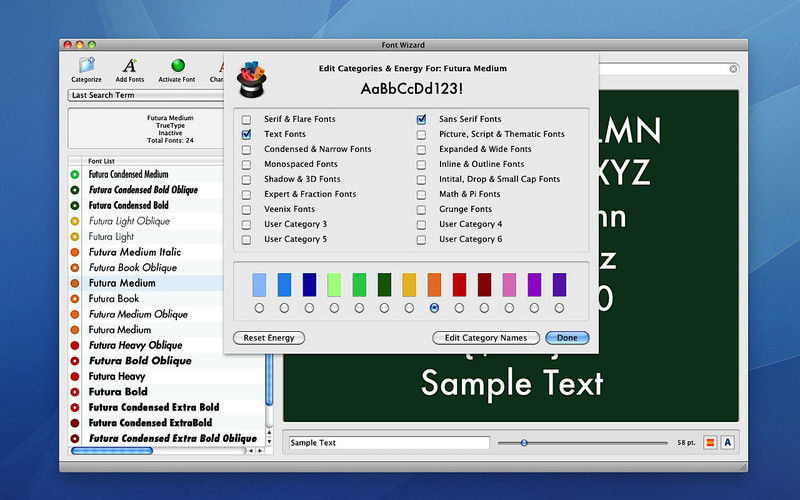Select radio button under red swatch
The width and height of the screenshot is (800, 500).
pos(459,308)
